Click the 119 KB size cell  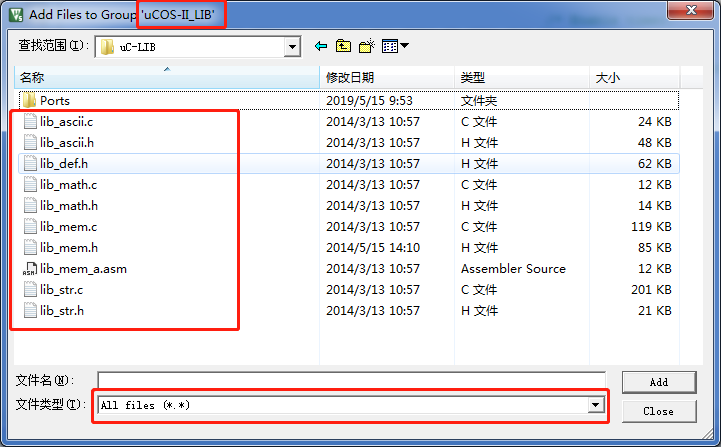pyautogui.click(x=651, y=227)
